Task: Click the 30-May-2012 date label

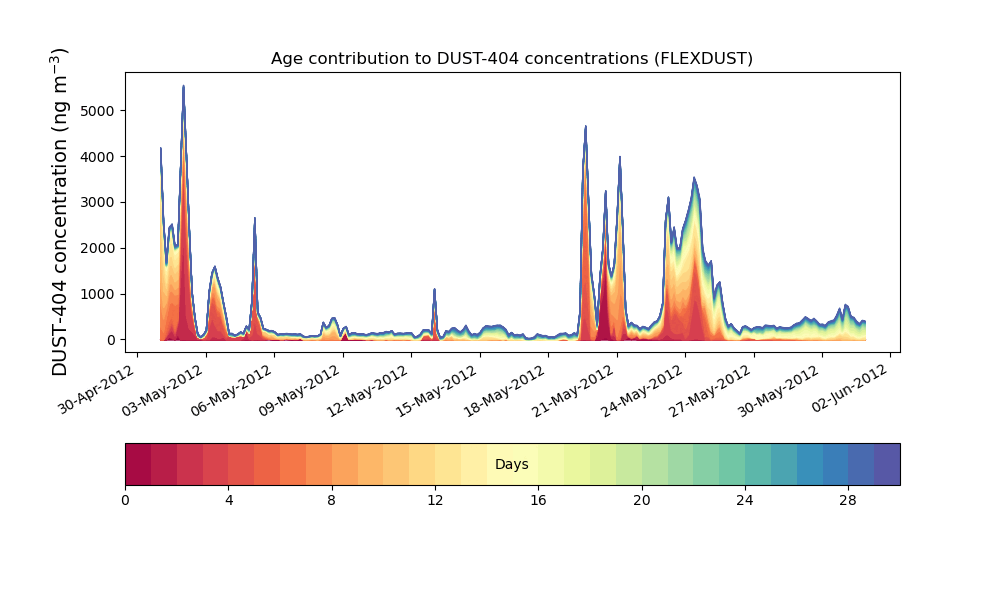Action: [x=780, y=390]
